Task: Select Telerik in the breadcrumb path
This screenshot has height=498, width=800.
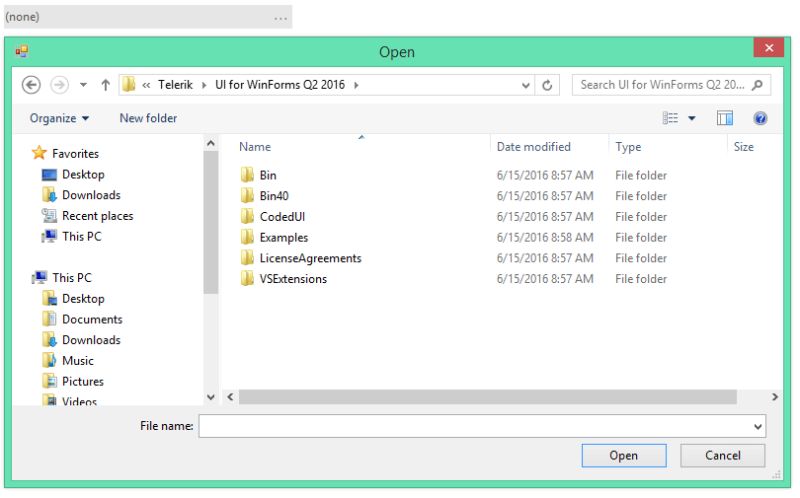Action: coord(175,85)
